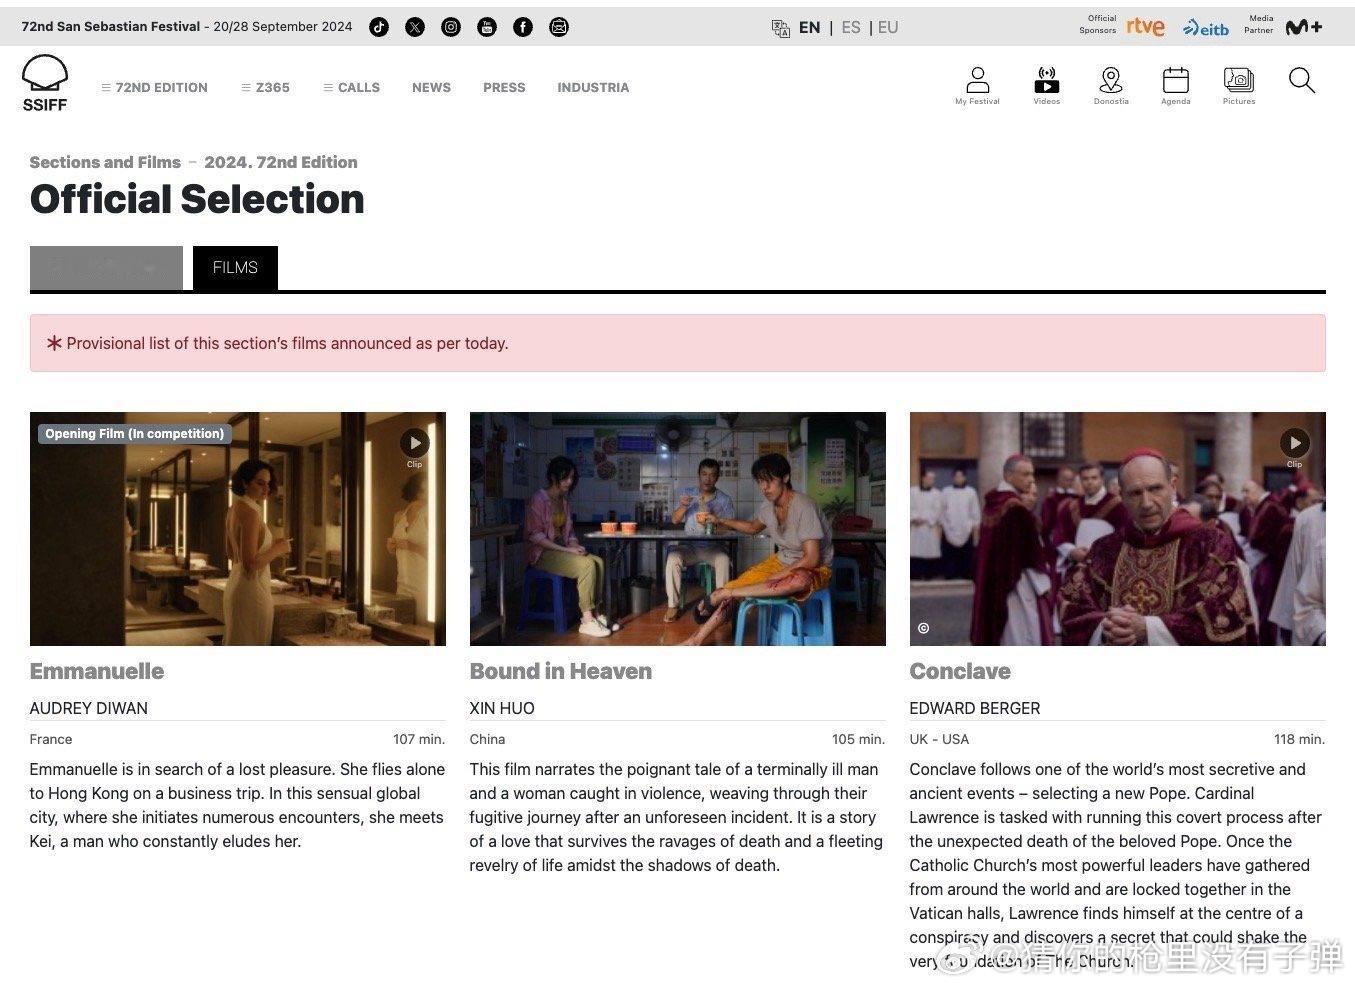Open the Bound in Heaven film still

678,529
